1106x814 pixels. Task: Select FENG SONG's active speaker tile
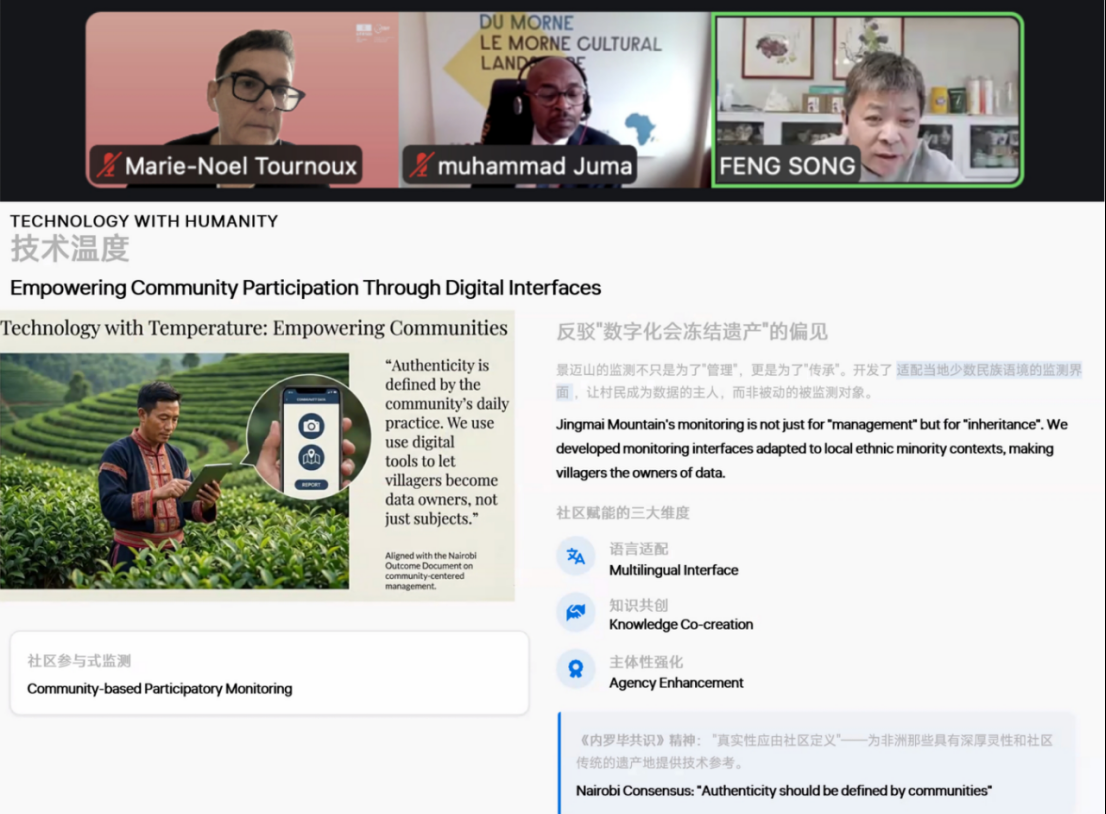point(868,97)
